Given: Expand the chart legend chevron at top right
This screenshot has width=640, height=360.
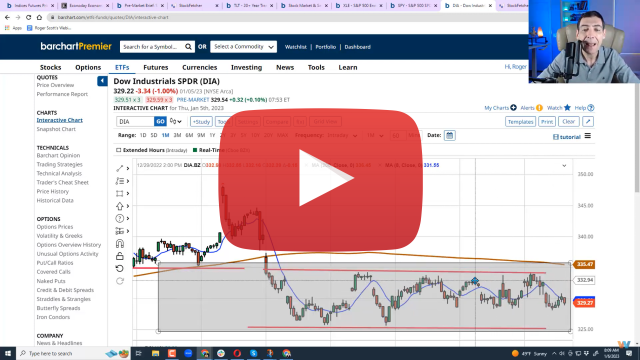Looking at the screenshot, I should pyautogui.click(x=564, y=166).
